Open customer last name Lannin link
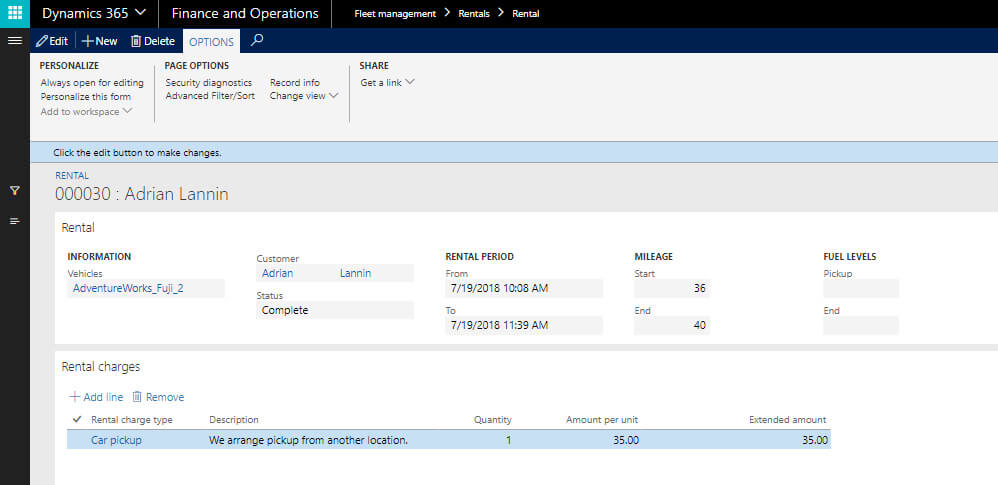 [x=355, y=273]
